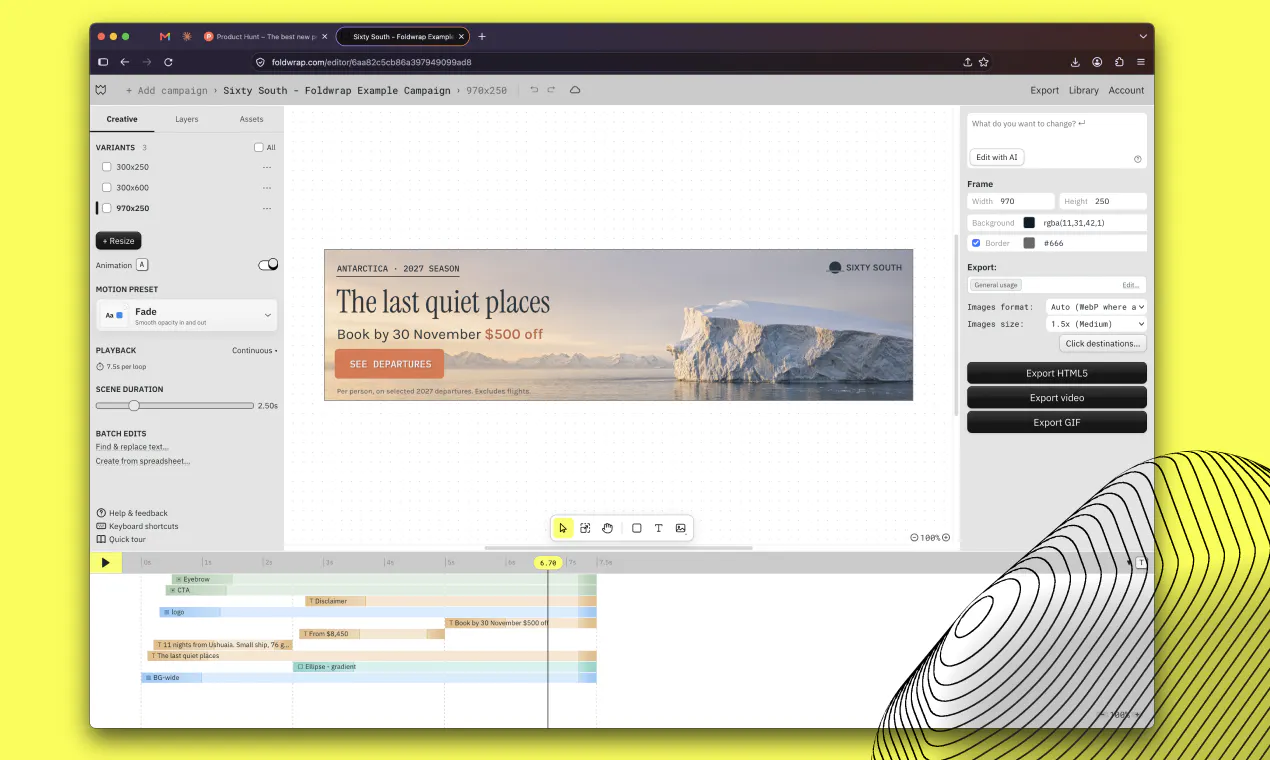Click the AI prompt help icon
The image size is (1270, 760).
coord(1138,159)
